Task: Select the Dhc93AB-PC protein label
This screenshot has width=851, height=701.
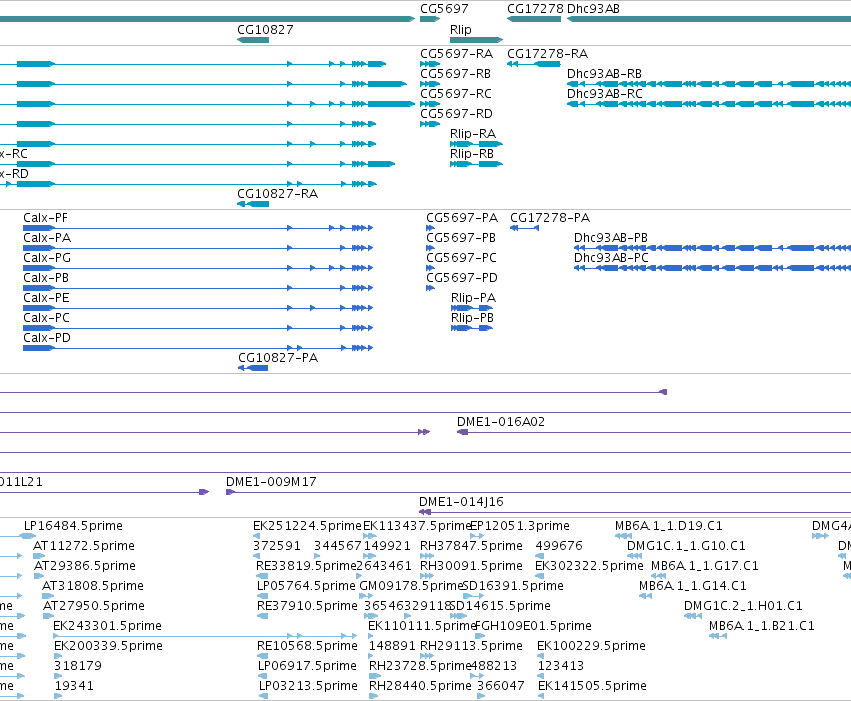Action: point(611,258)
